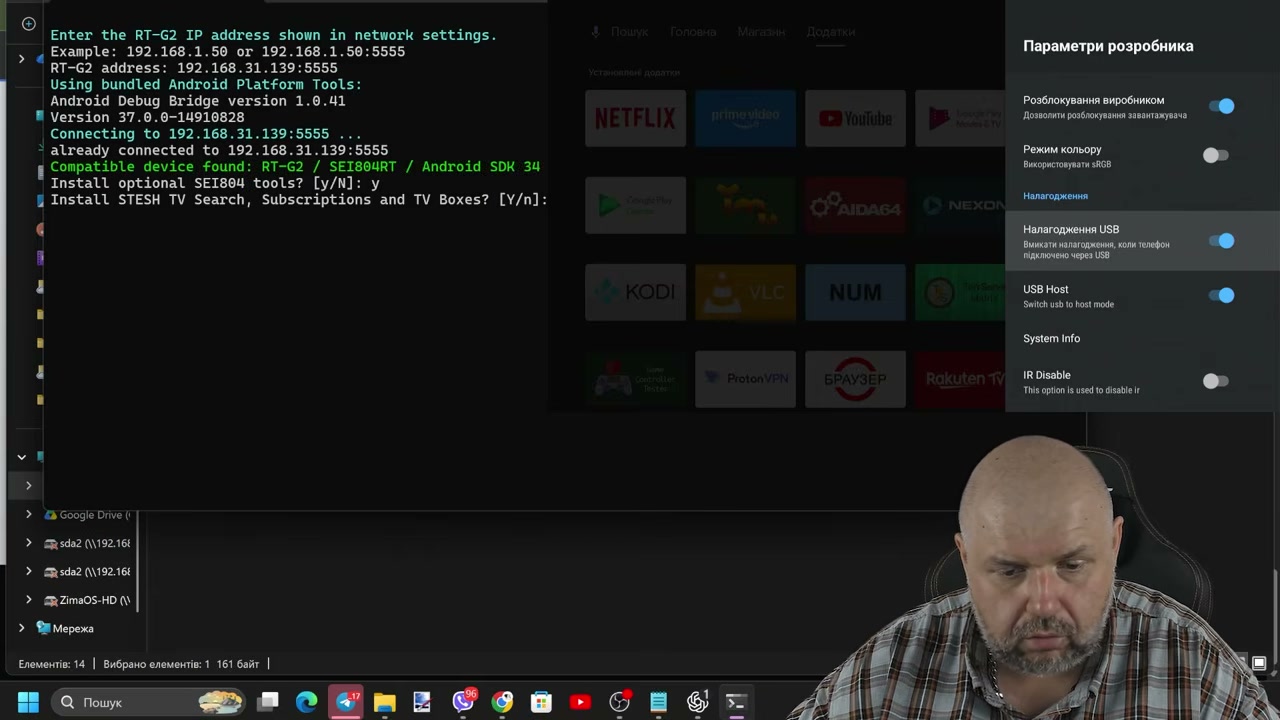Open the image editor taskbar icon next to File Explorer
The image size is (1280, 720).
422,702
